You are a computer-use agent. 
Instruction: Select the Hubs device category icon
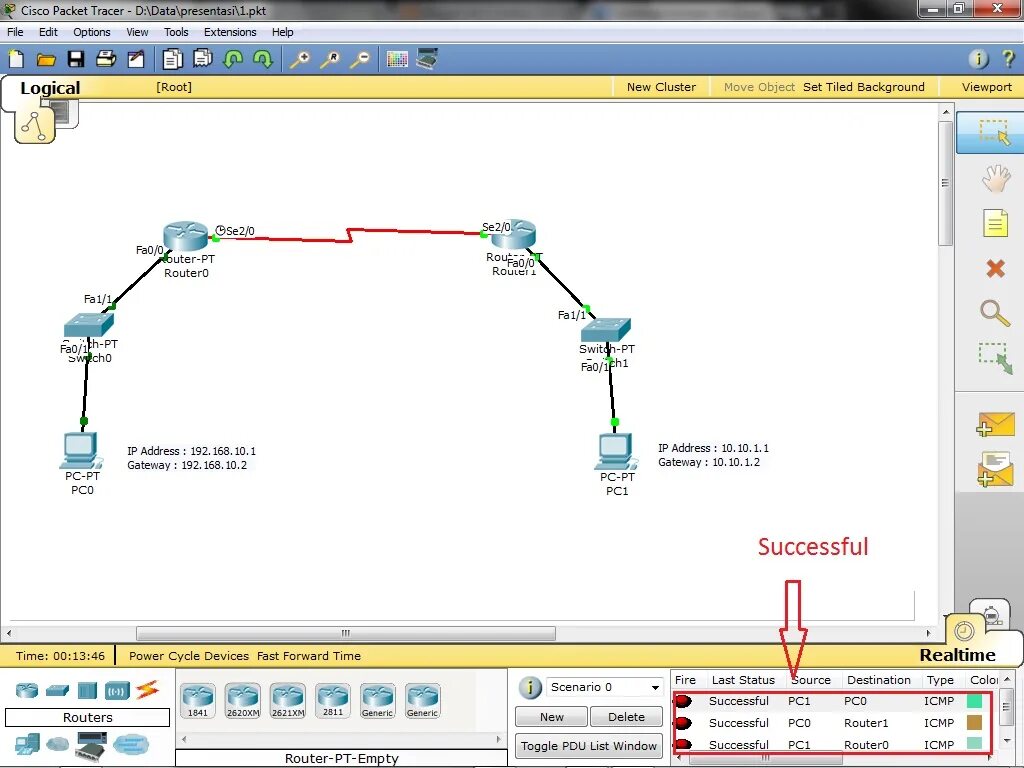[x=87, y=690]
